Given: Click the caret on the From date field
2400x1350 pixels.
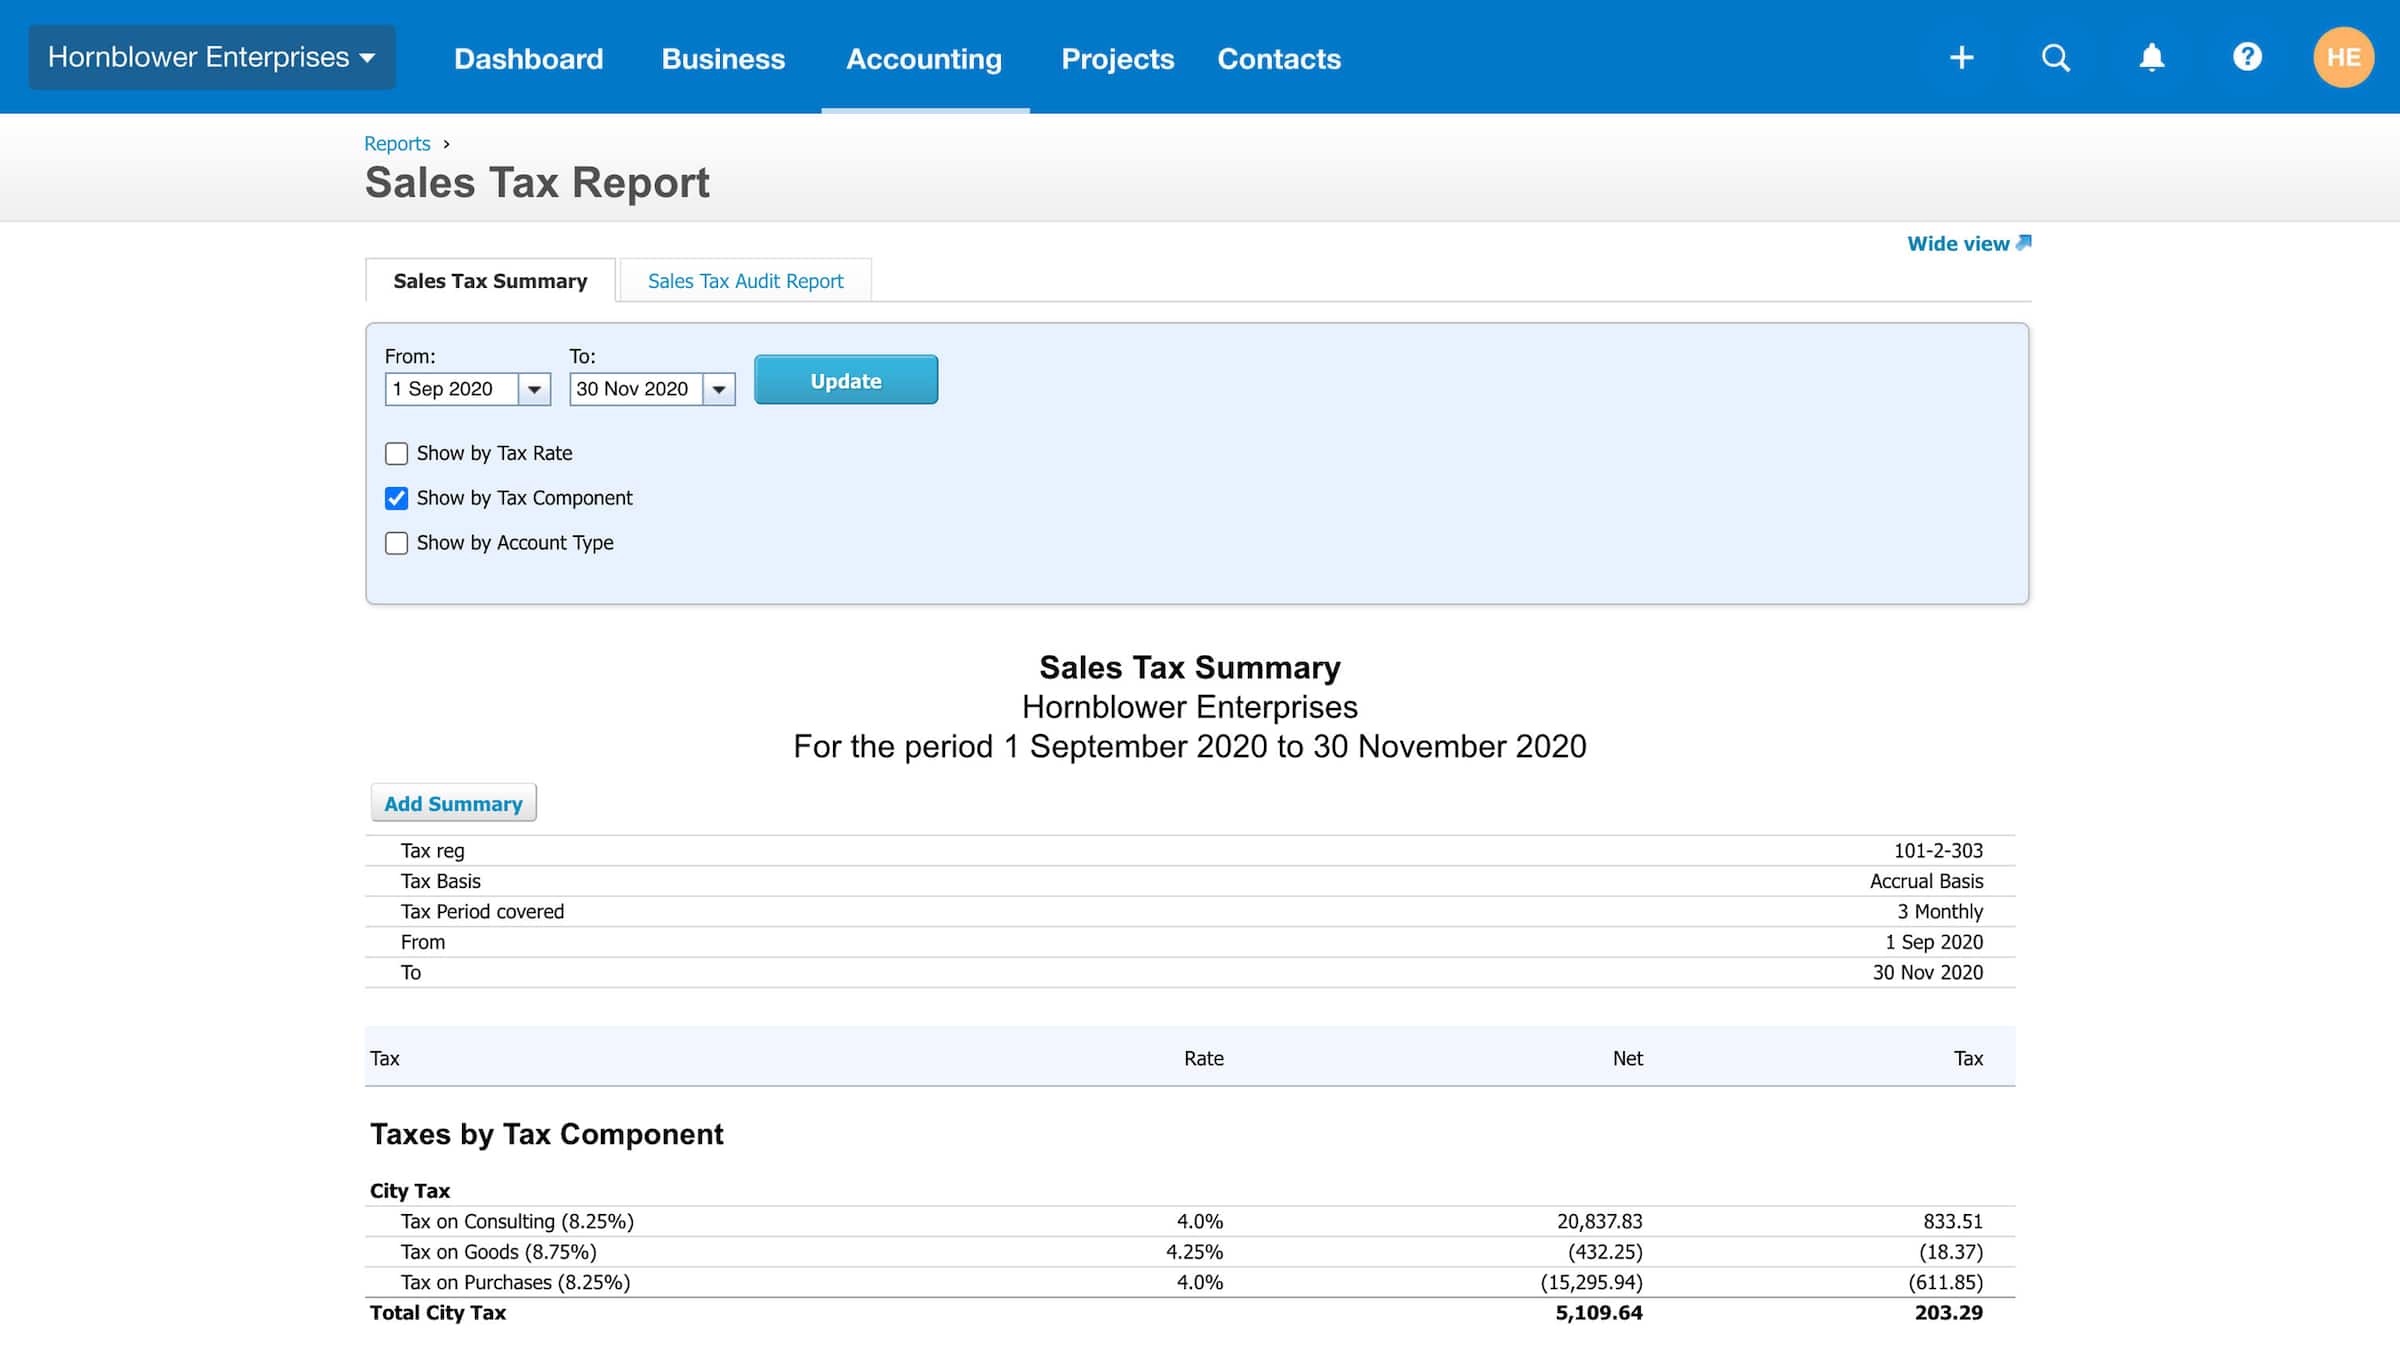Looking at the screenshot, I should point(536,389).
